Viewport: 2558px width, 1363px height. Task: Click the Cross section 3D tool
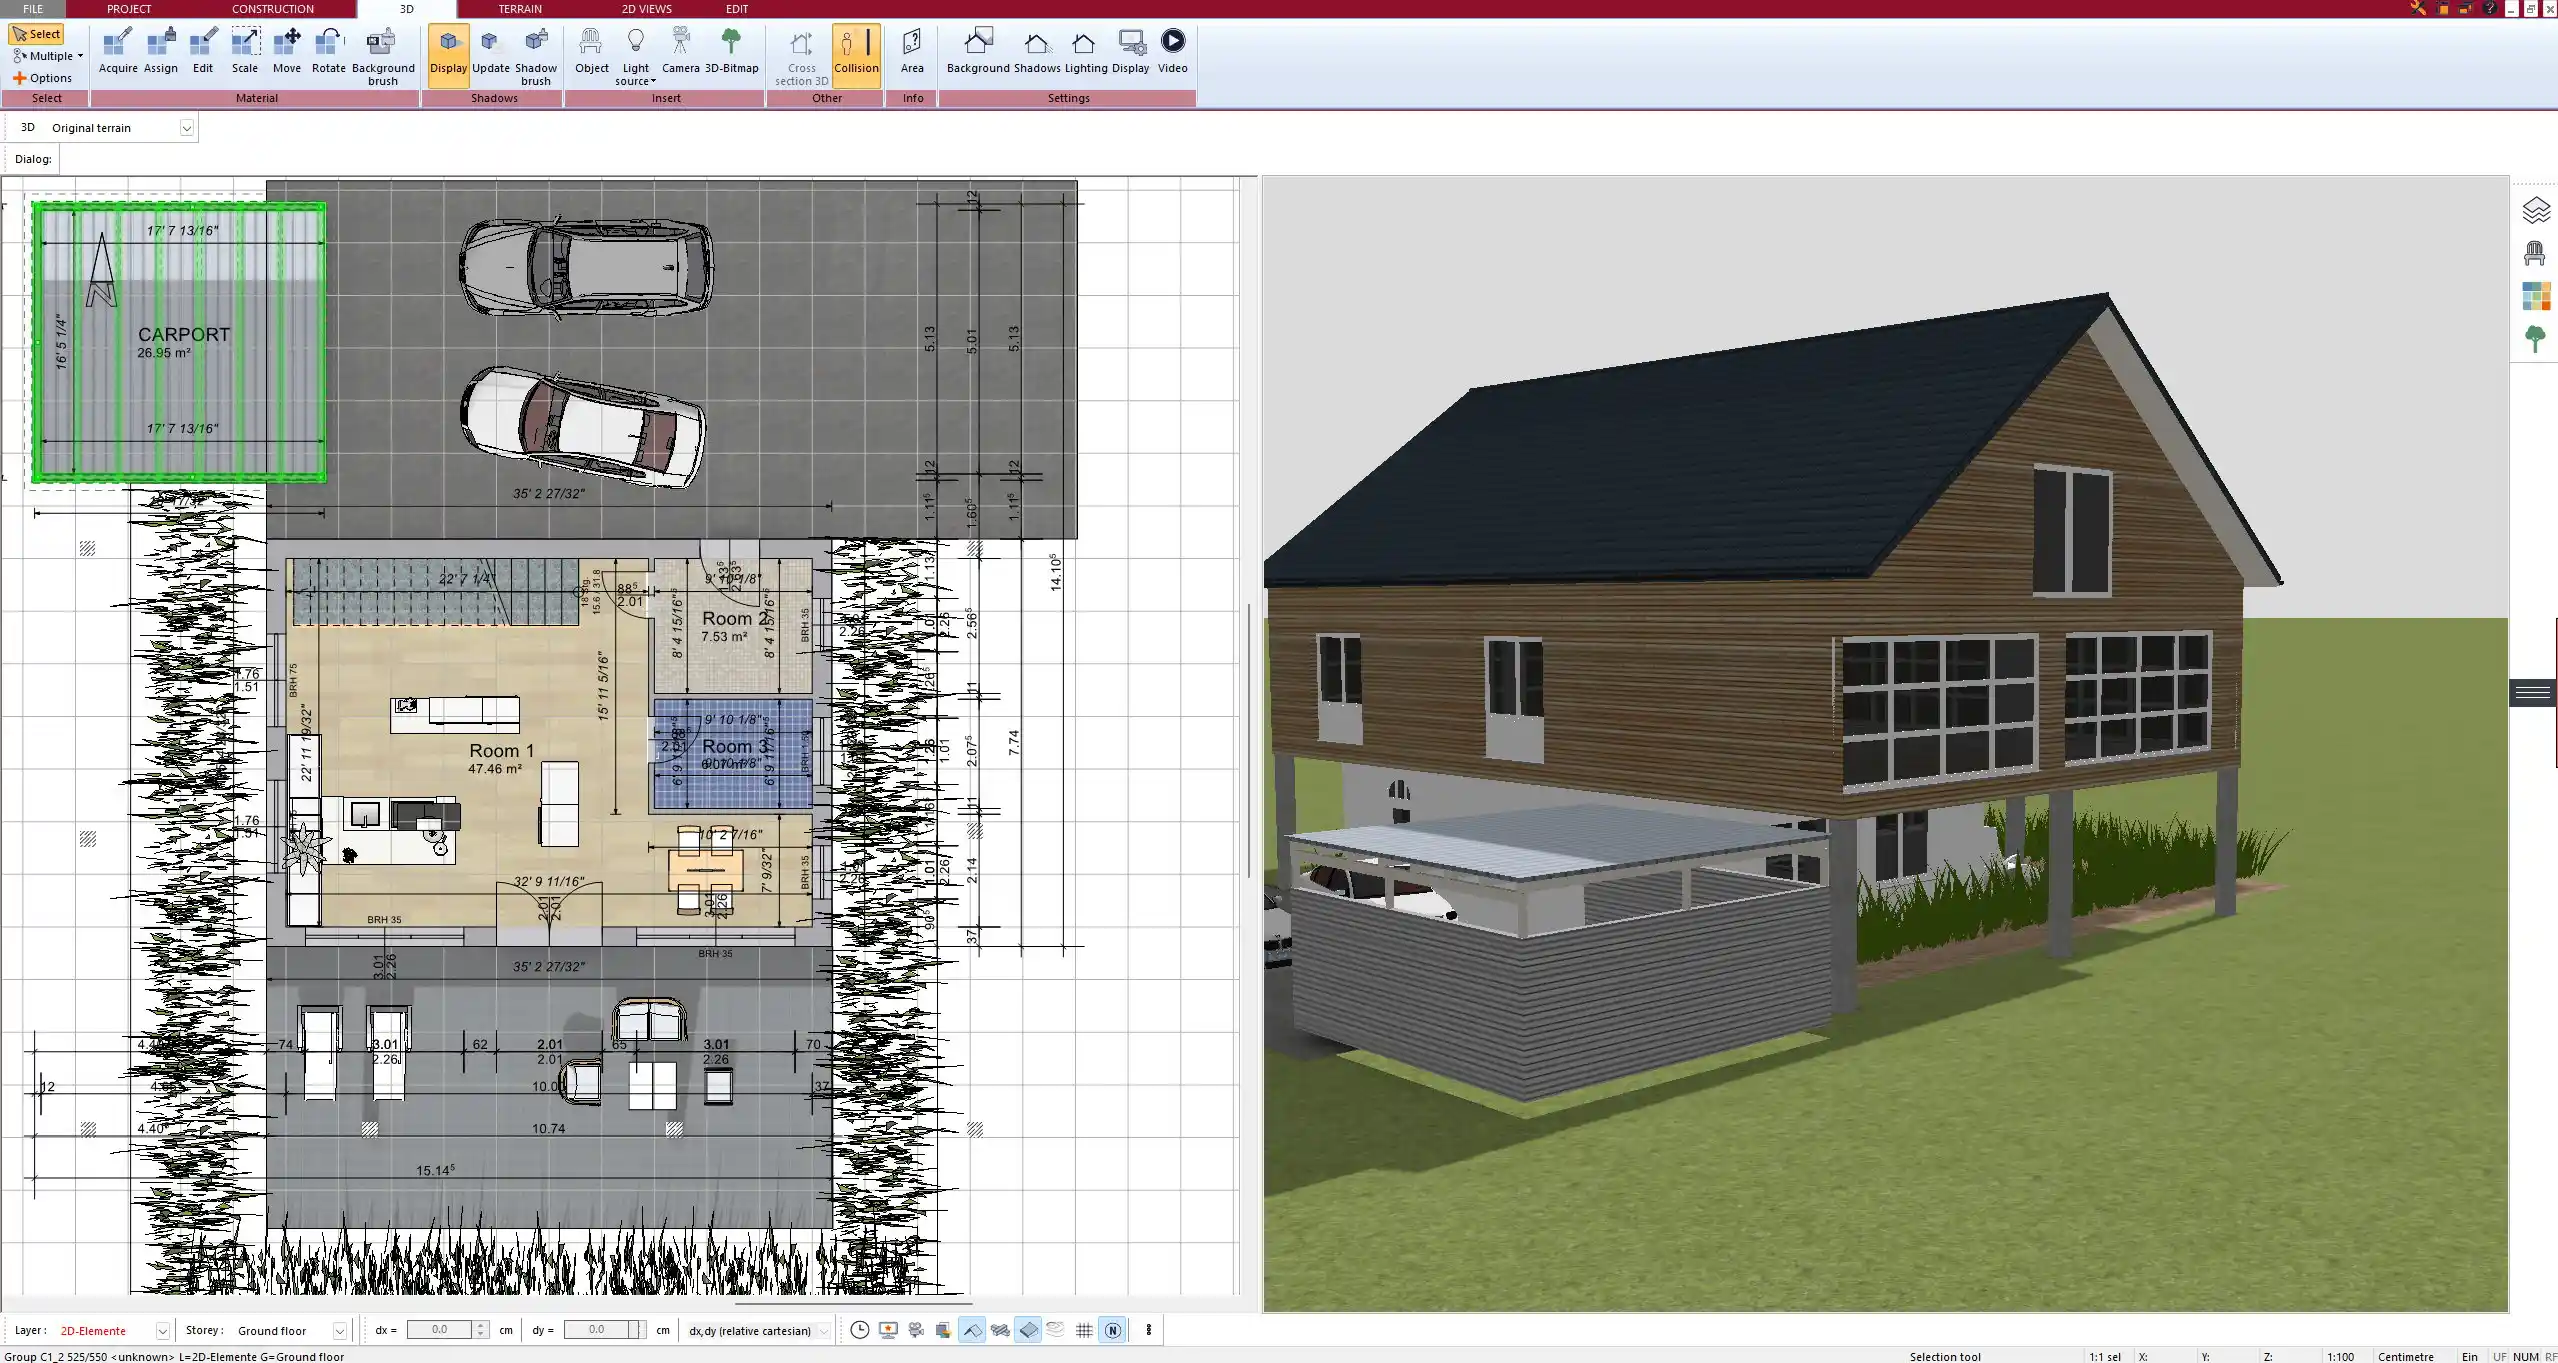coord(801,57)
